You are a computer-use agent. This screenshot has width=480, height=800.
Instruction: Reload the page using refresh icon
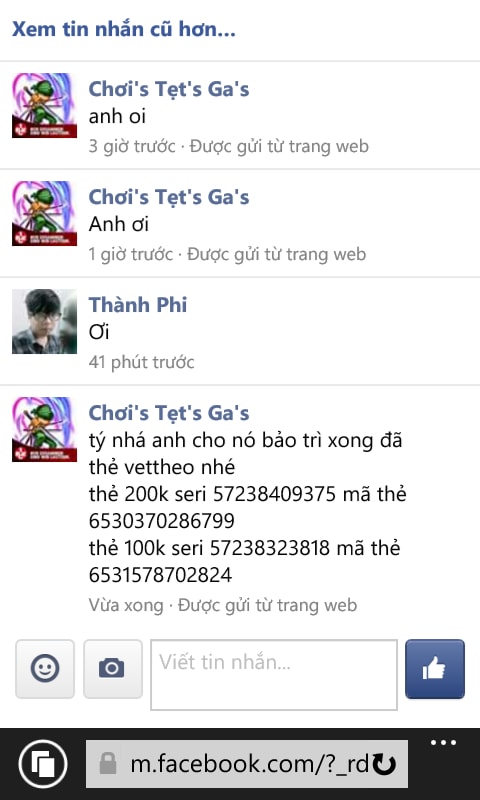tap(384, 764)
